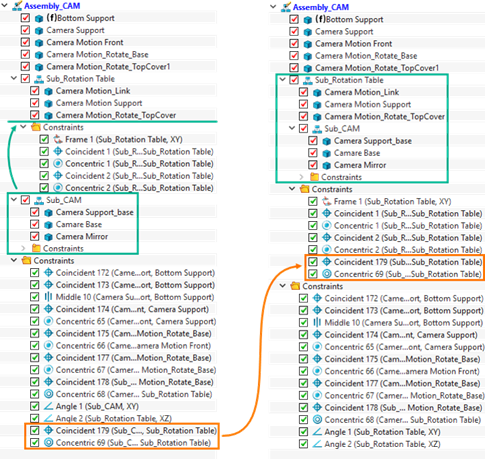Toggle Coincident 172 checkbox in left tree

[x=35, y=273]
